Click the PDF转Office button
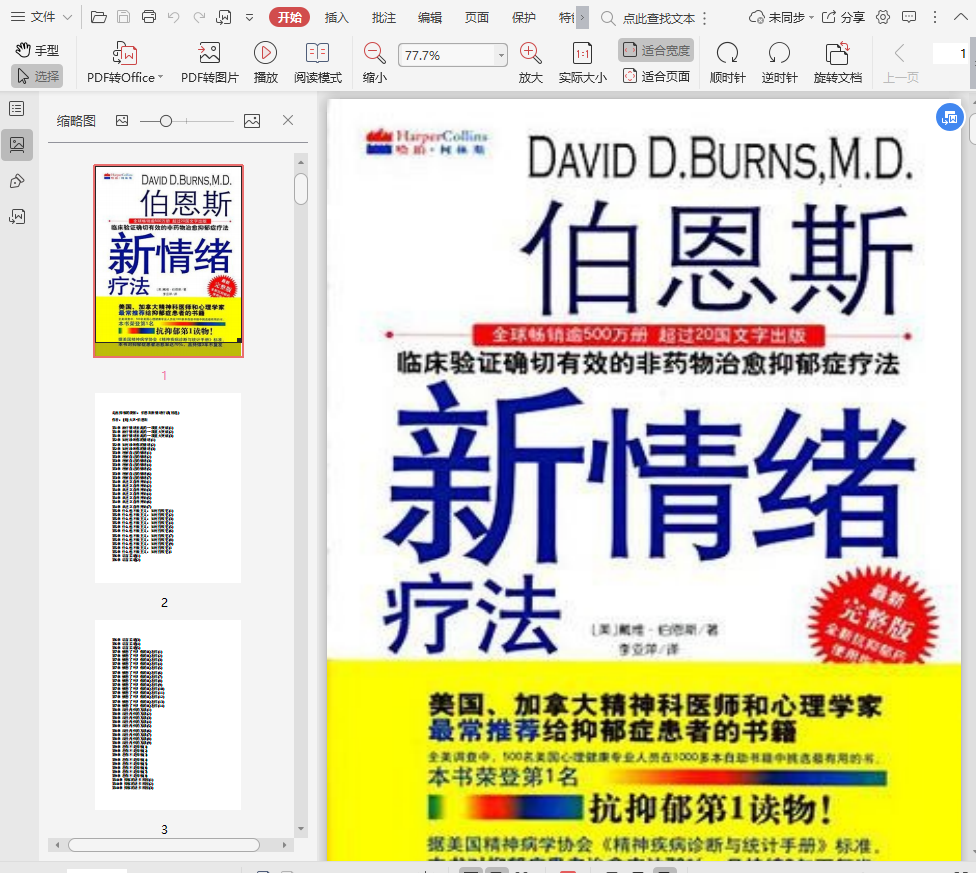The image size is (976, 873). point(124,62)
